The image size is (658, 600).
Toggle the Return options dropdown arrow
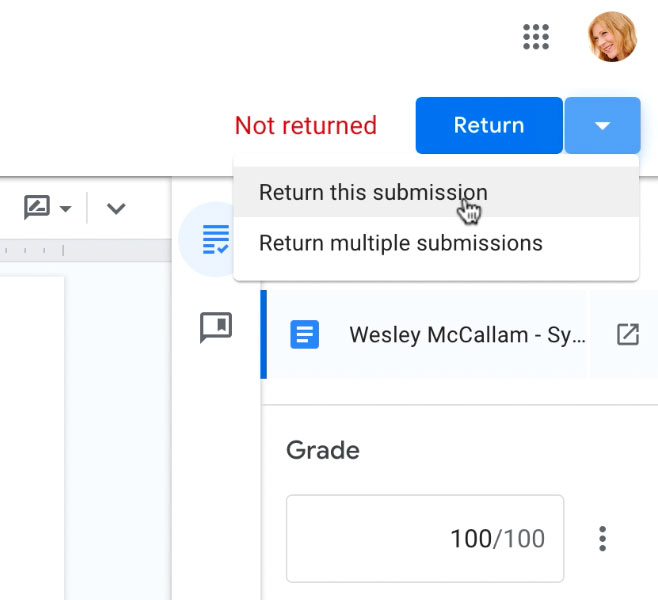point(602,125)
